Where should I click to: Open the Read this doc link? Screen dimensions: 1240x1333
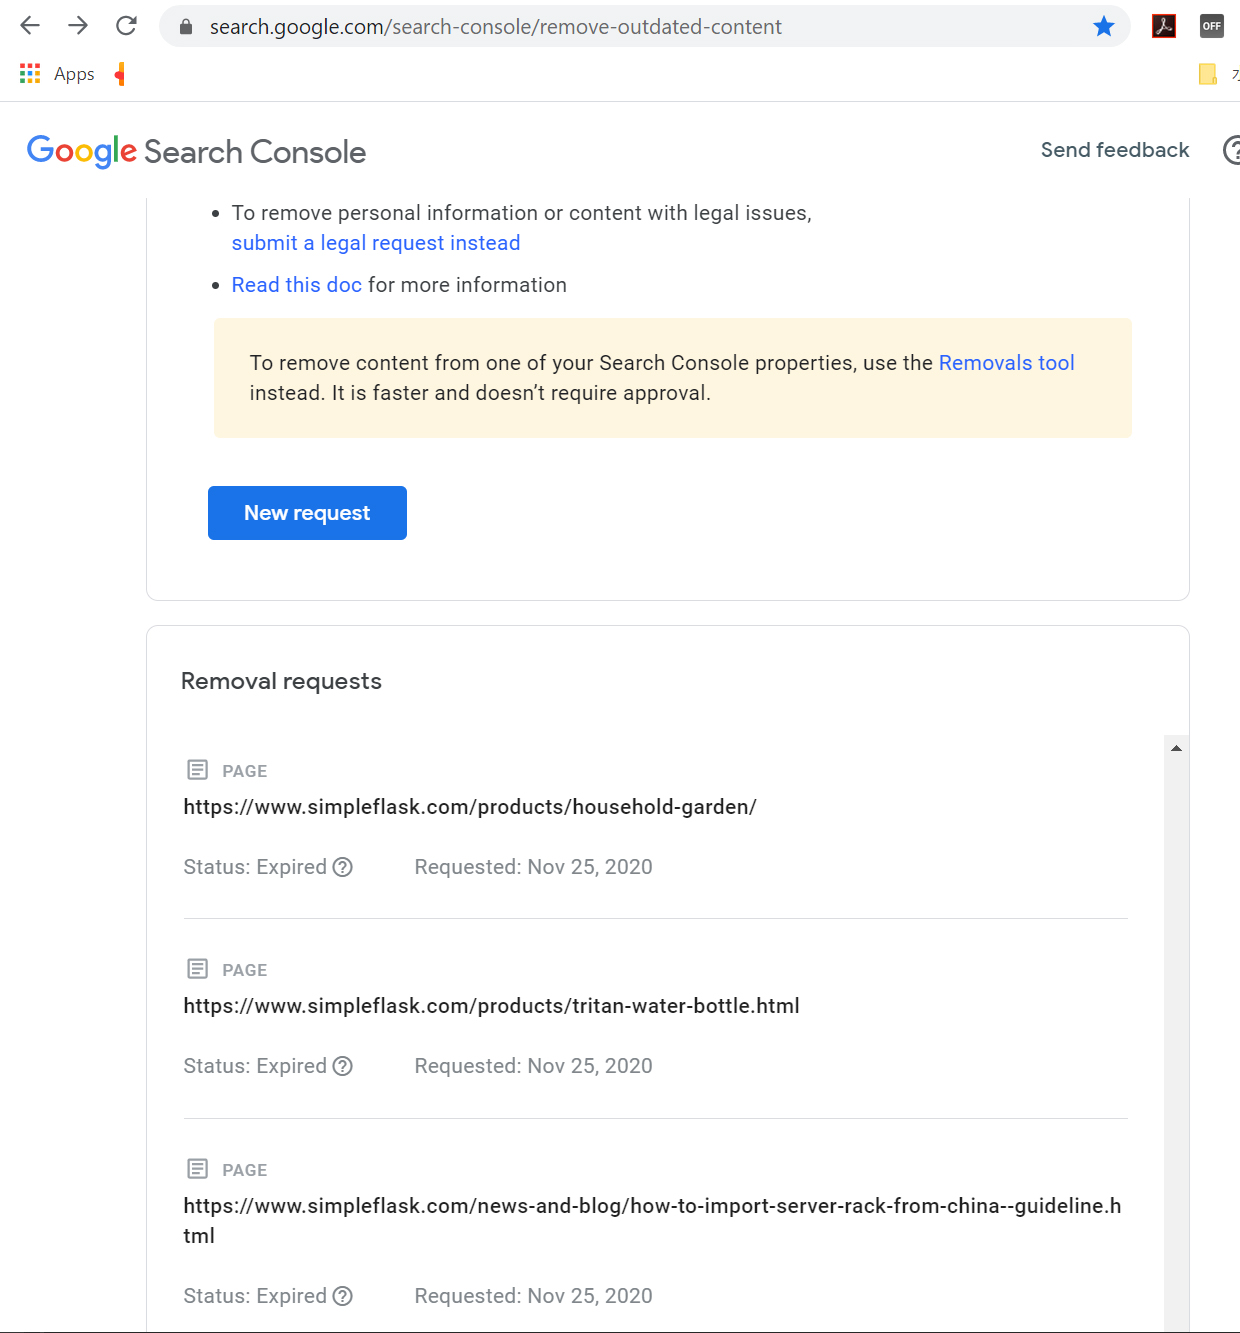point(297,285)
